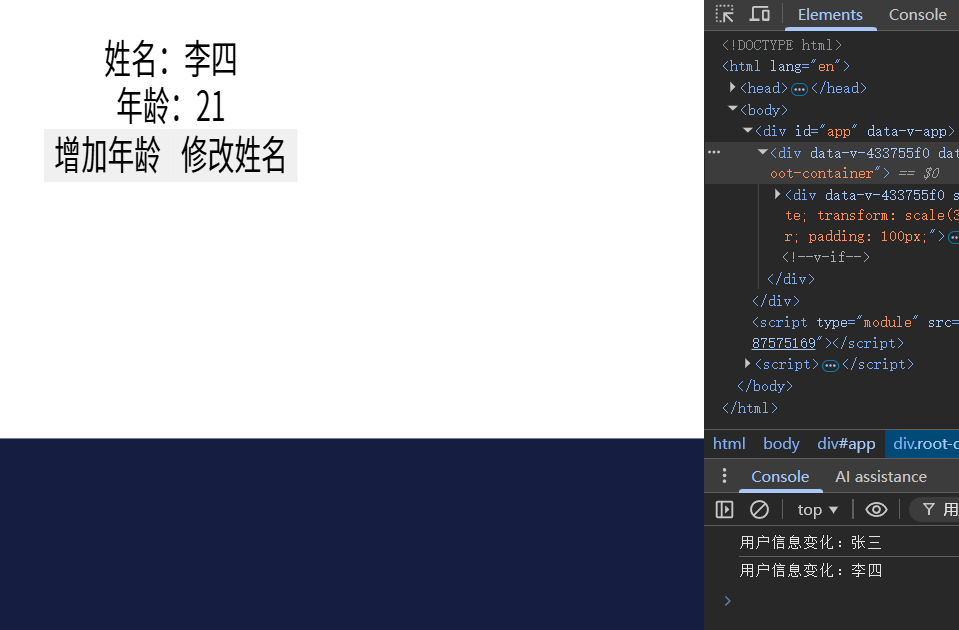
Task: Click the 修改姓名 button
Action: pos(234,156)
